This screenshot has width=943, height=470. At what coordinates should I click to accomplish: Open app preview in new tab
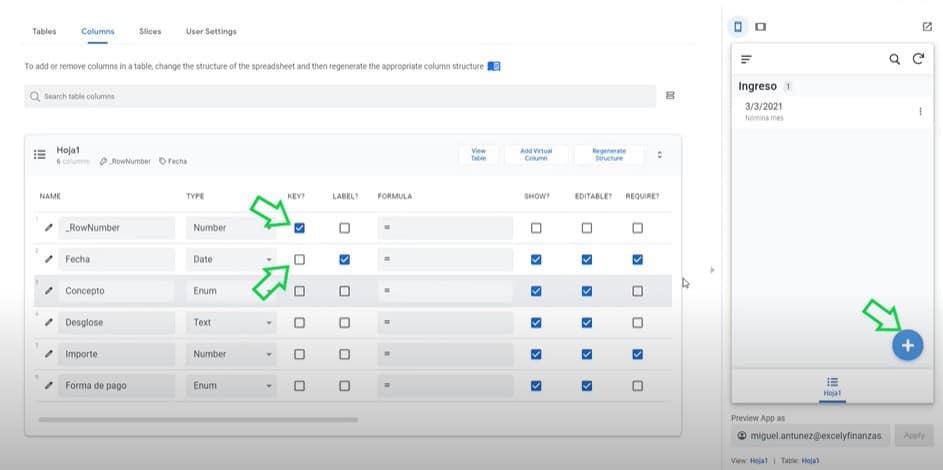[x=927, y=26]
